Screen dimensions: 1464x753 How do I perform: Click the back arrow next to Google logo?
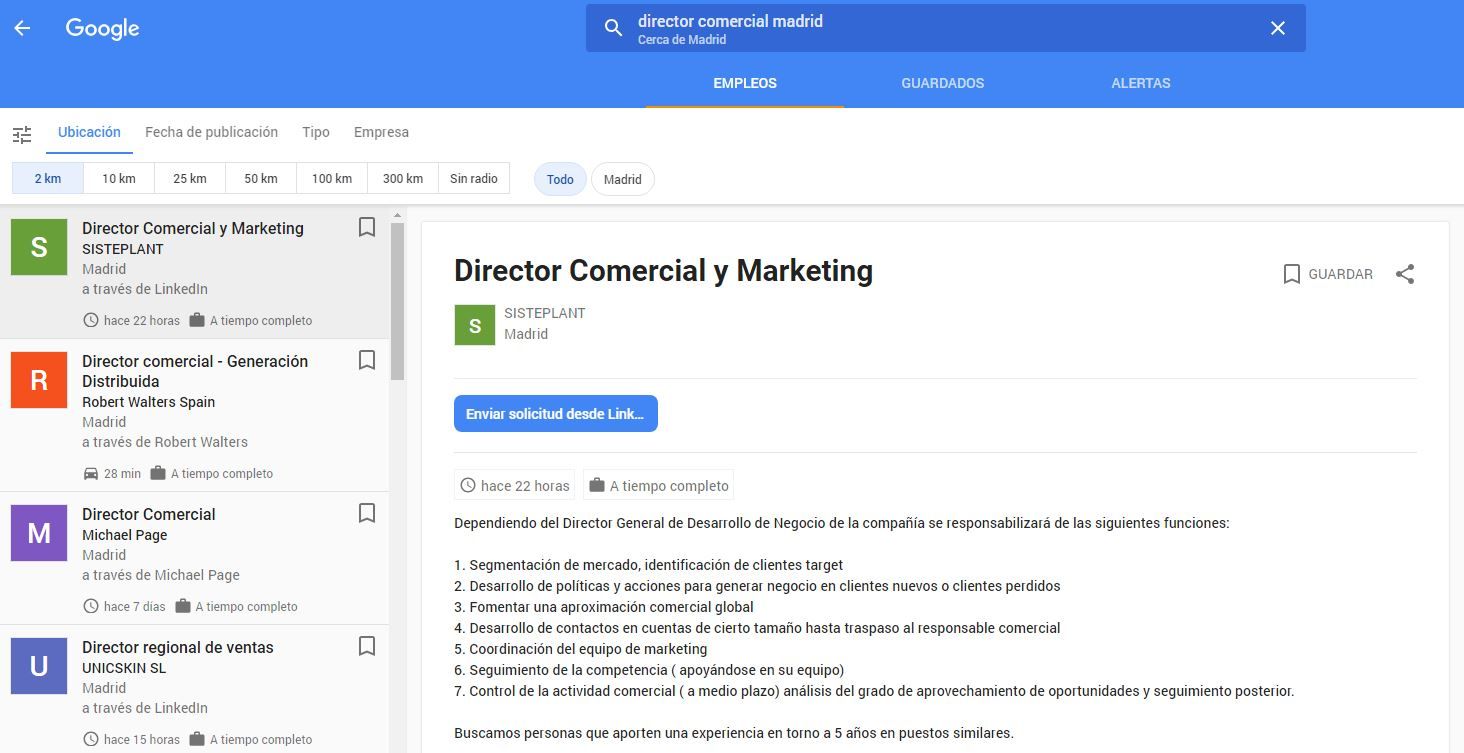click(22, 28)
